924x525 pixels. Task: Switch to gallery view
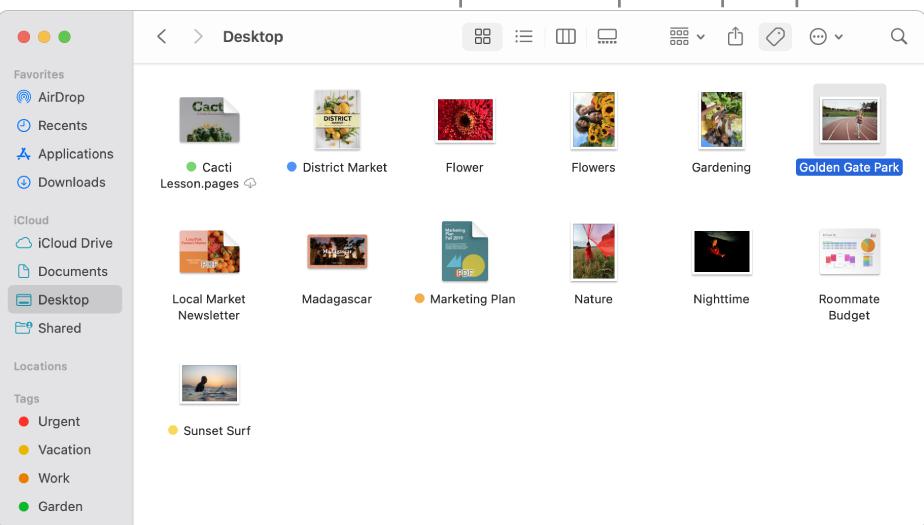pyautogui.click(x=607, y=37)
